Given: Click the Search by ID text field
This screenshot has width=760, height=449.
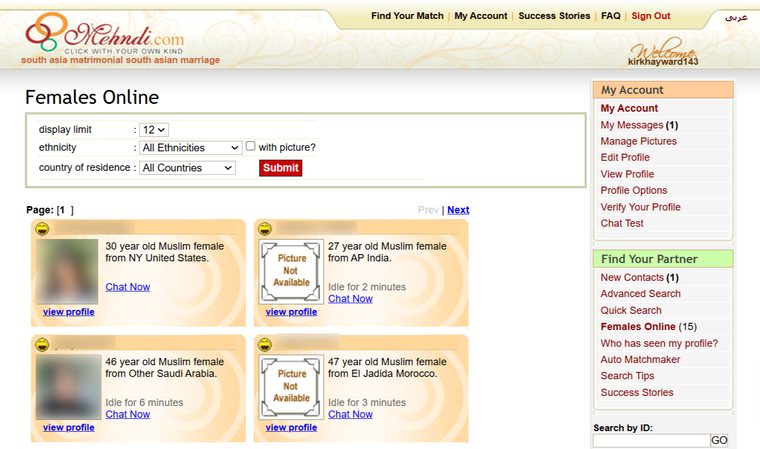Looking at the screenshot, I should pyautogui.click(x=651, y=440).
